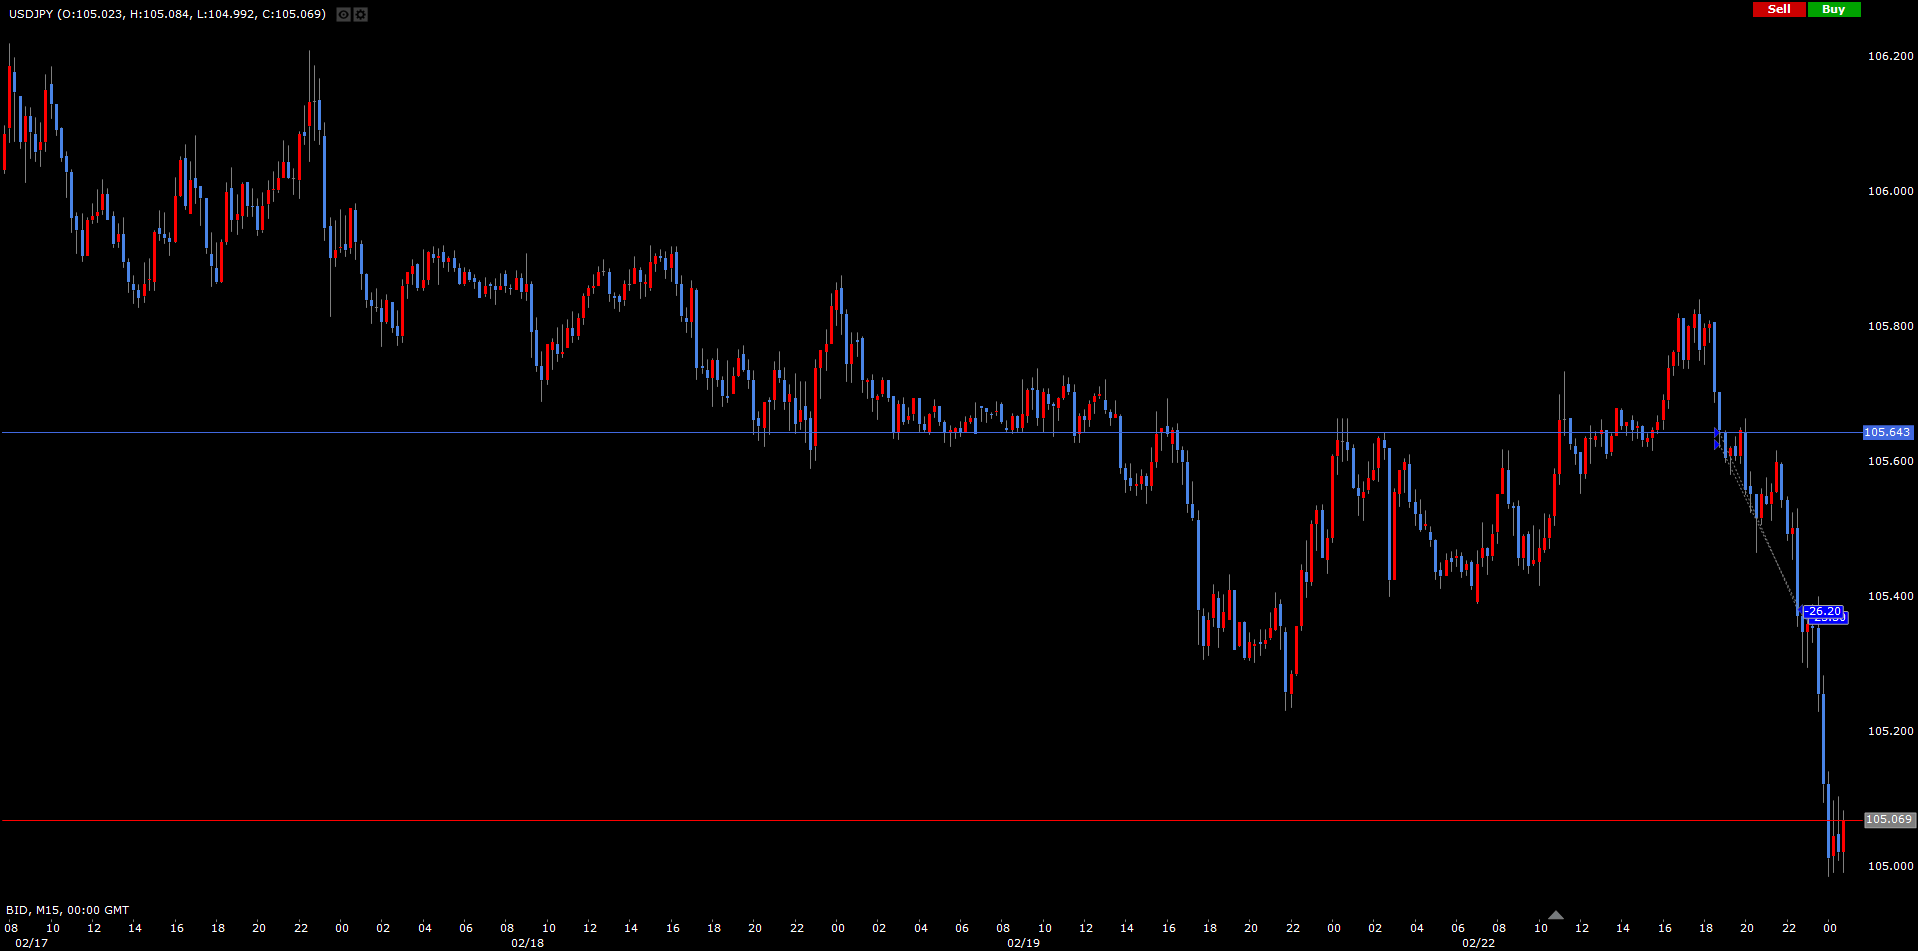Screen dimensions: 1918x951
Task: Click the 105.000 price axis label
Action: [1890, 866]
